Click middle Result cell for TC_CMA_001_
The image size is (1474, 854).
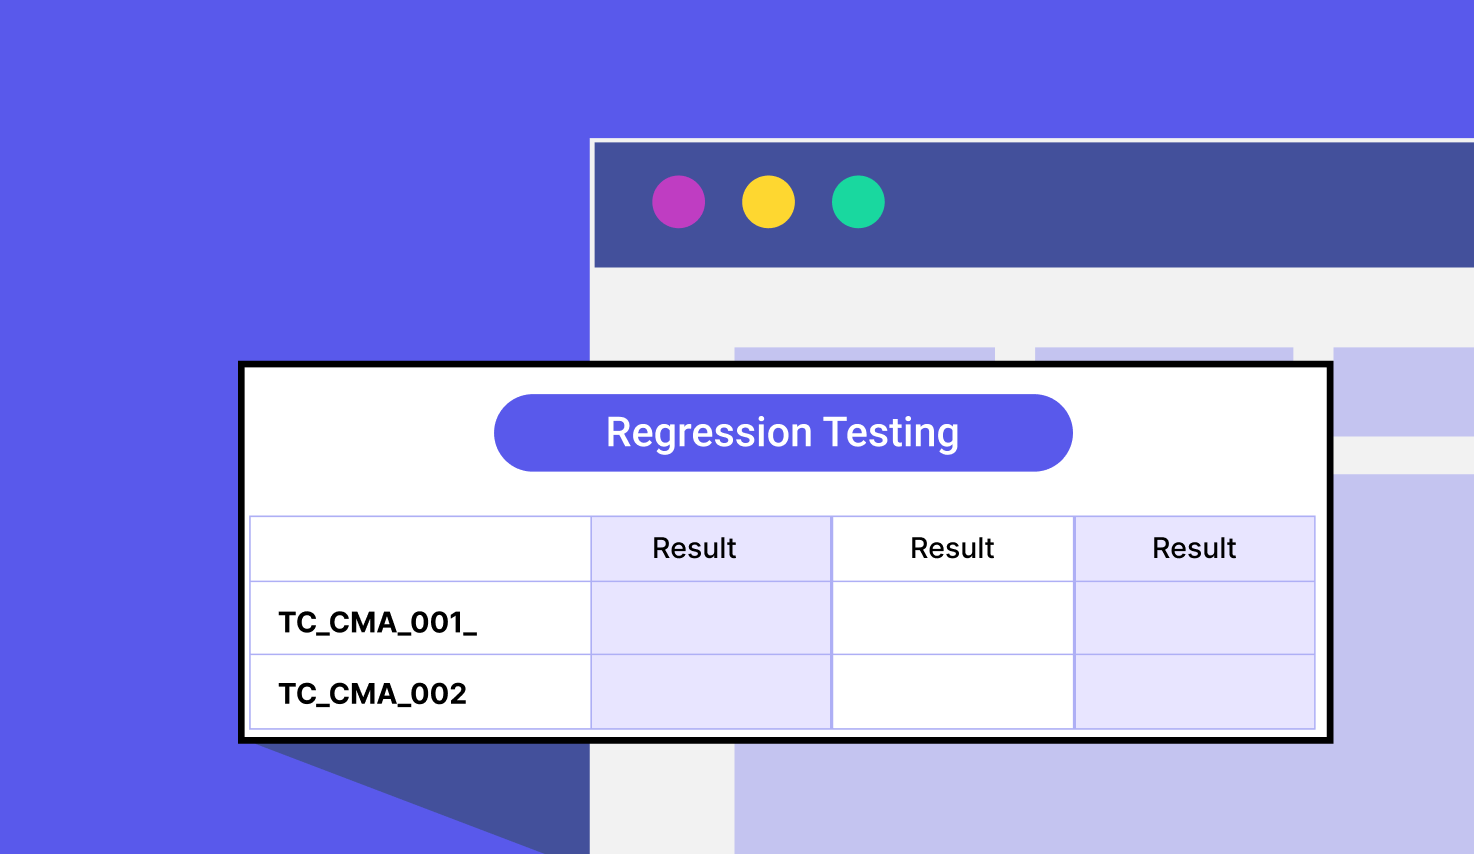click(953, 618)
